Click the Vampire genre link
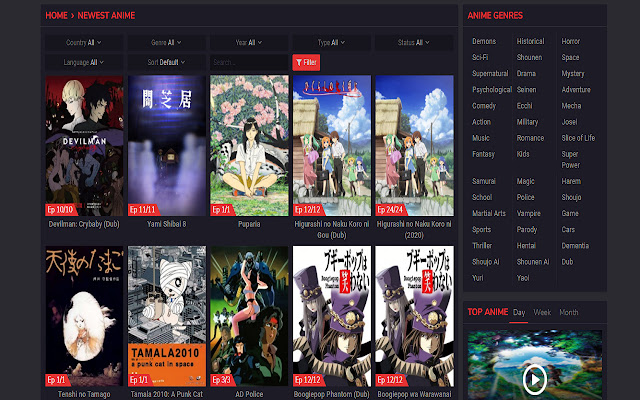The image size is (640, 400). tap(529, 213)
